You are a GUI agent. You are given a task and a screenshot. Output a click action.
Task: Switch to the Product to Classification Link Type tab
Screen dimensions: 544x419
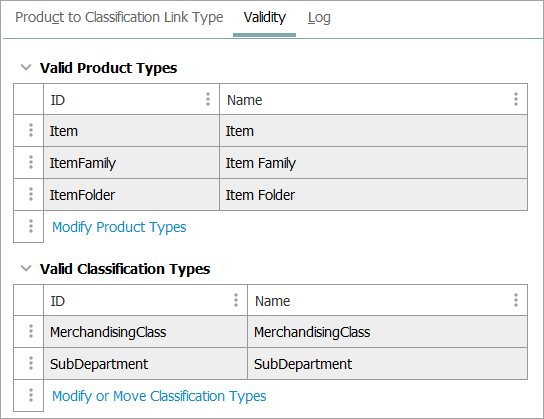(x=119, y=17)
